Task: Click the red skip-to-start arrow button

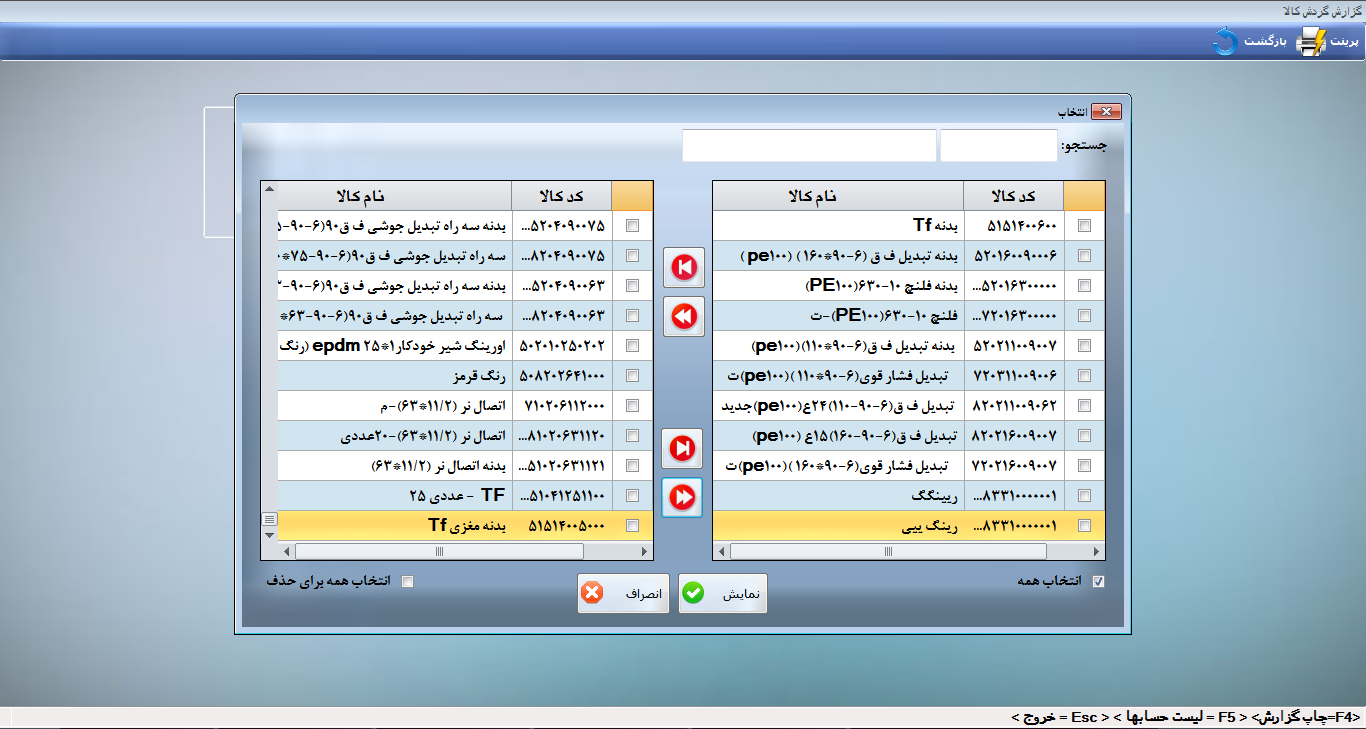Action: coord(683,267)
